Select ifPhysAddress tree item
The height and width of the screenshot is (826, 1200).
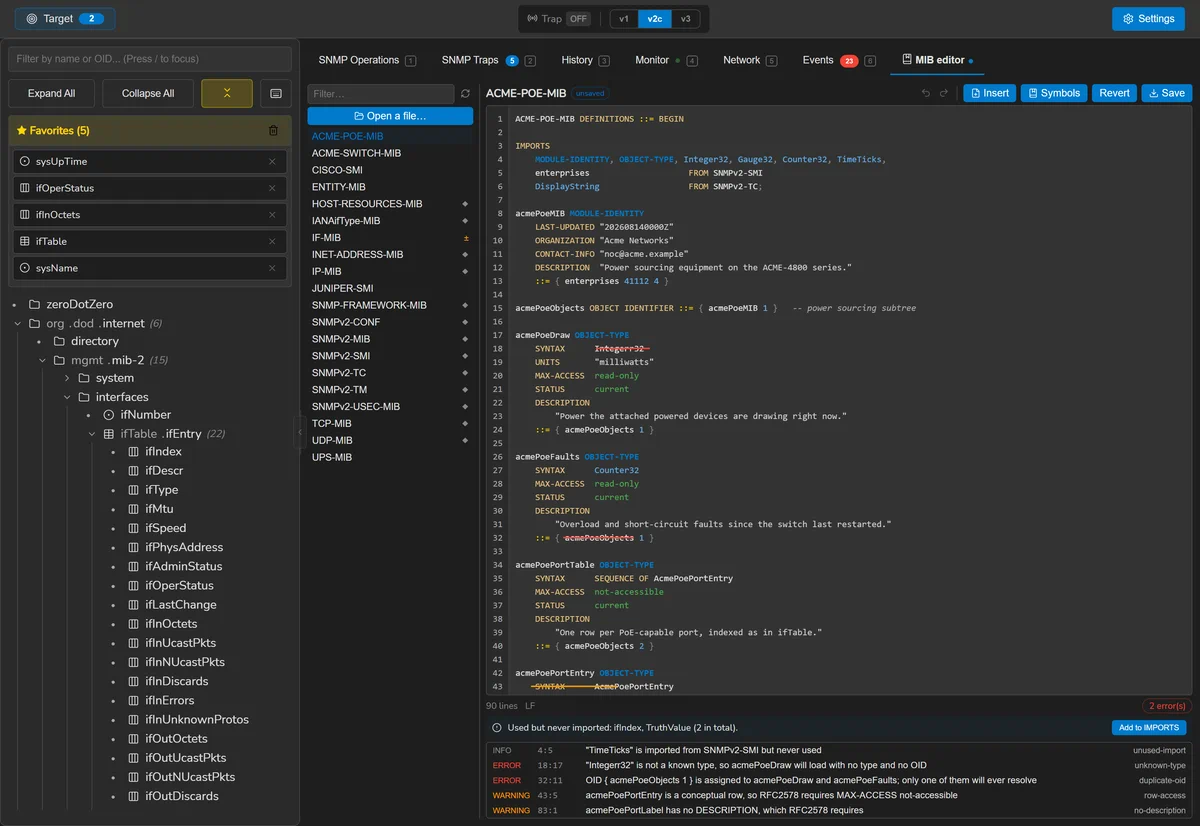184,547
